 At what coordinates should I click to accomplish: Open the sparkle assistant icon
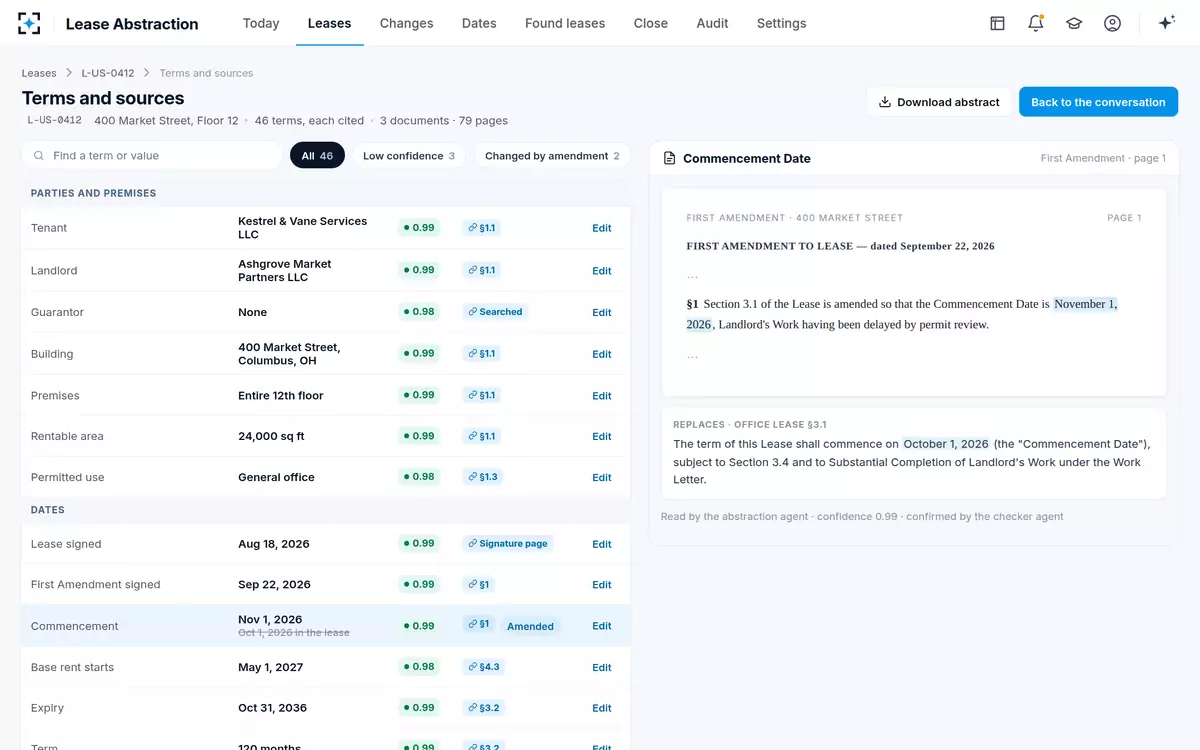point(1166,23)
